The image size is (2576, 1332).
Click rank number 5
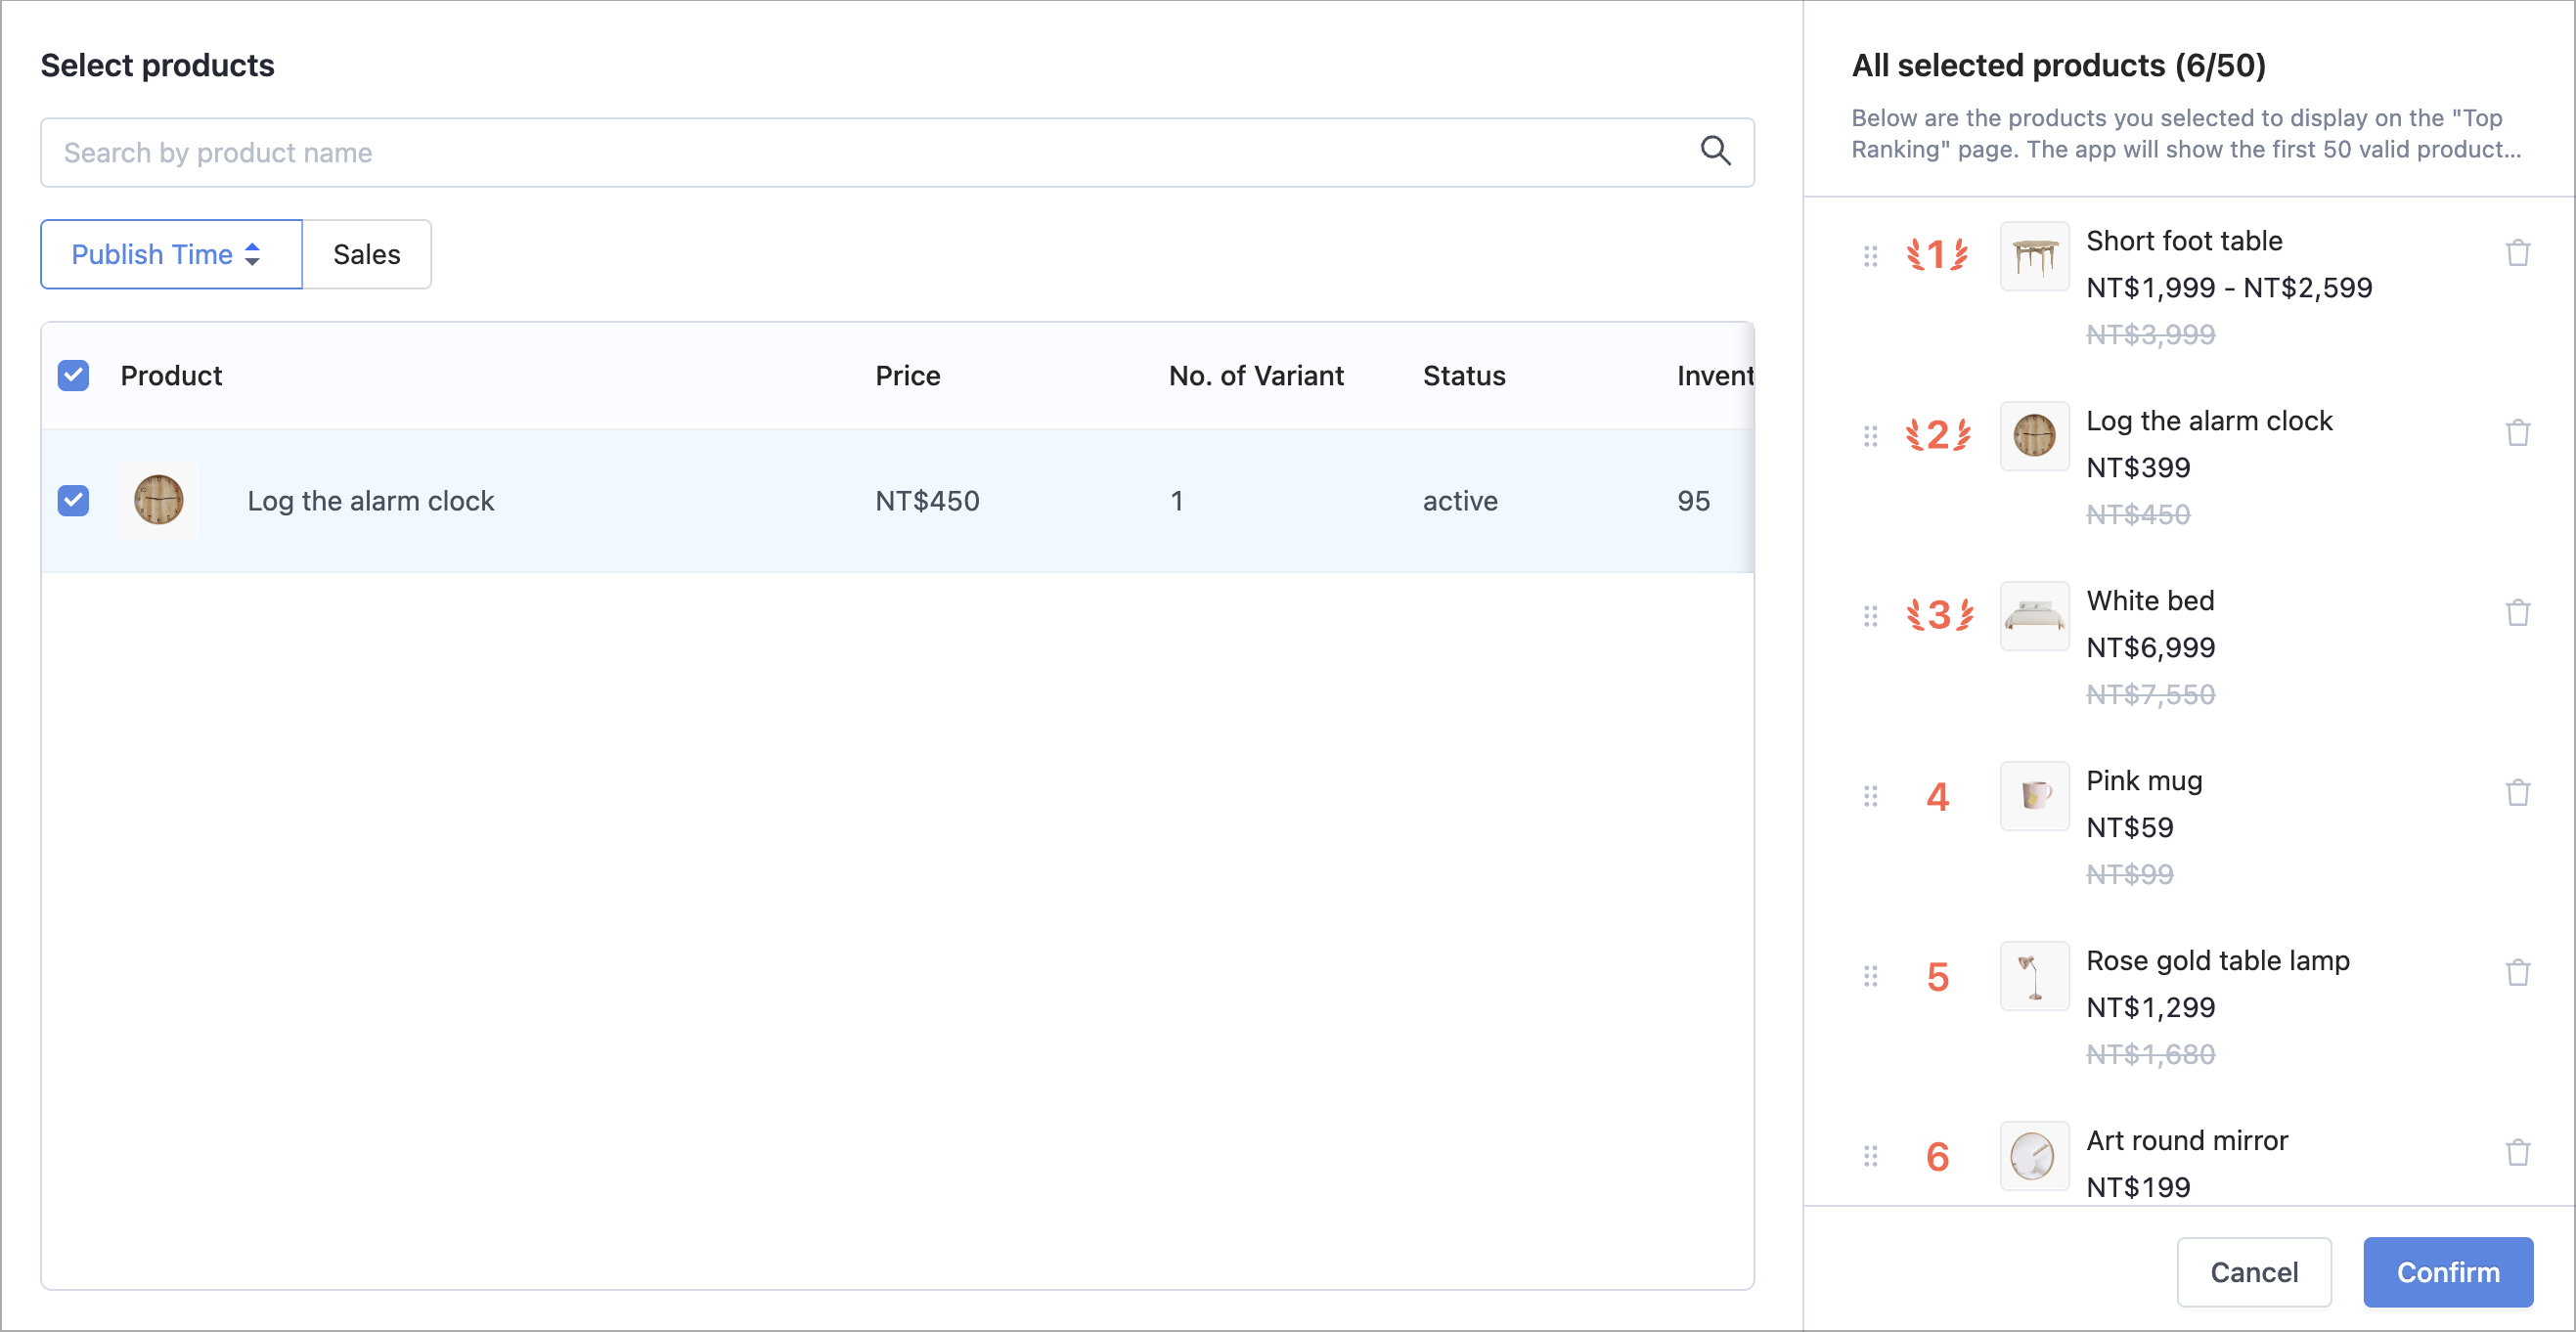(x=1937, y=976)
